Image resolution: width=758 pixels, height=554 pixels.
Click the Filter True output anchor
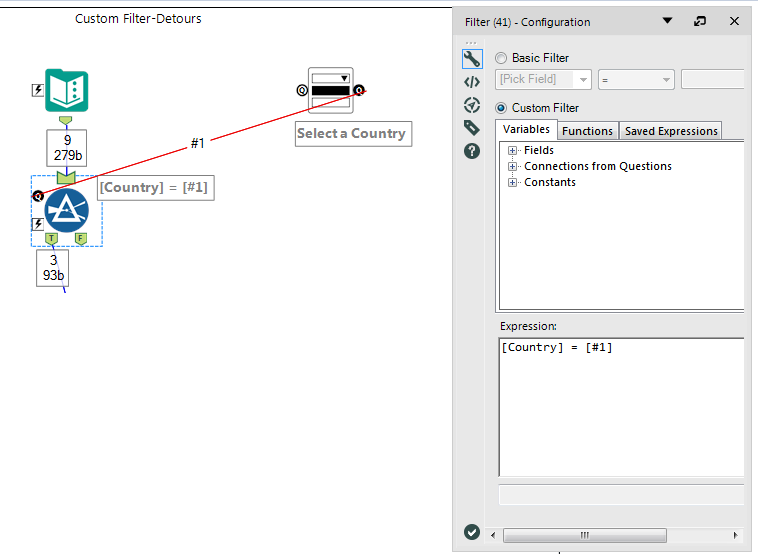coord(51,238)
